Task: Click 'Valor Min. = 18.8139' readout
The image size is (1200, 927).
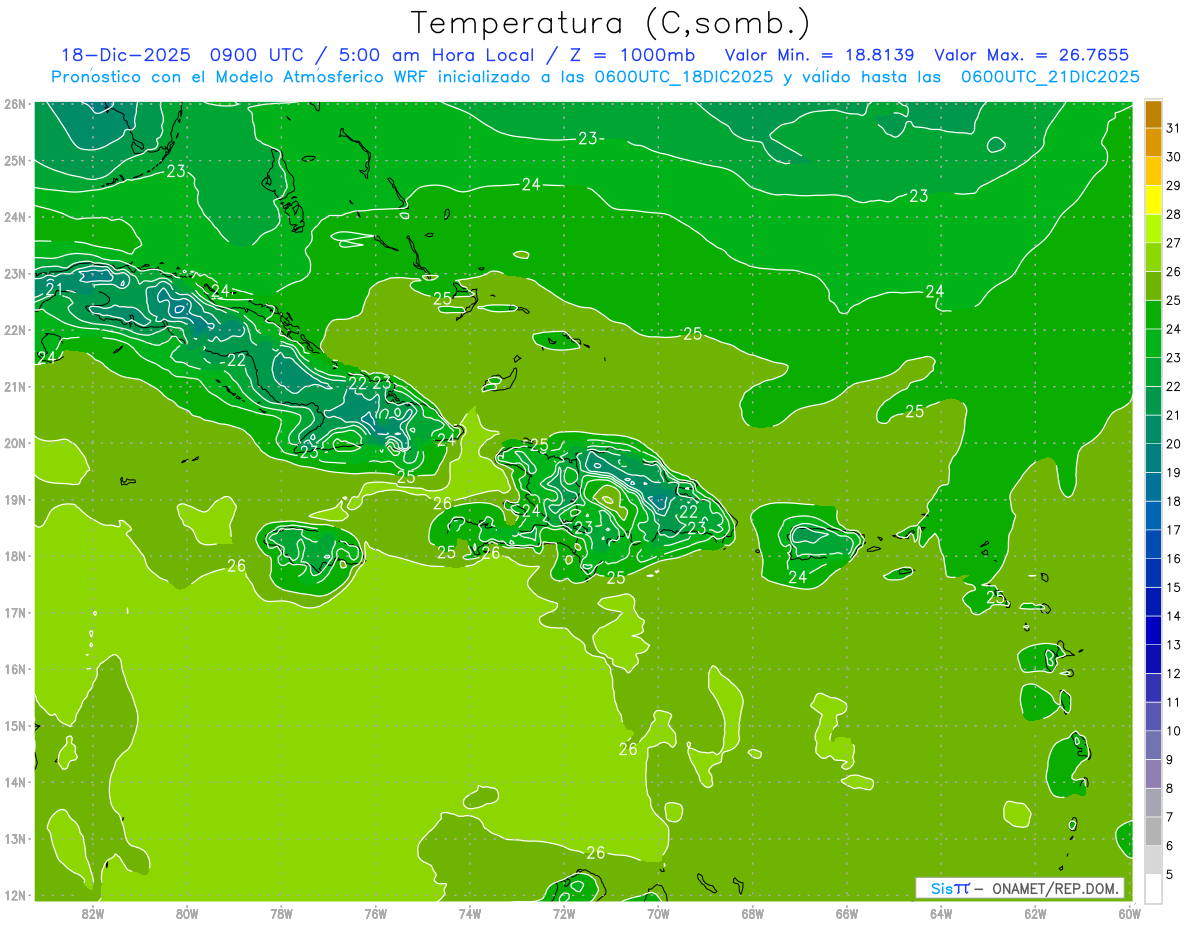Action: click(819, 55)
